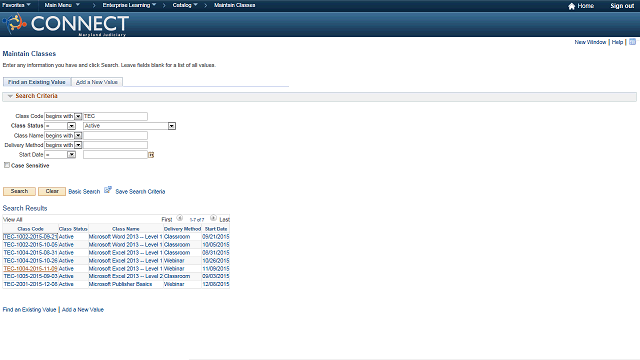This screenshot has height=360, width=640.
Task: Open the Delivery Method operator dropdown
Action: 78,145
